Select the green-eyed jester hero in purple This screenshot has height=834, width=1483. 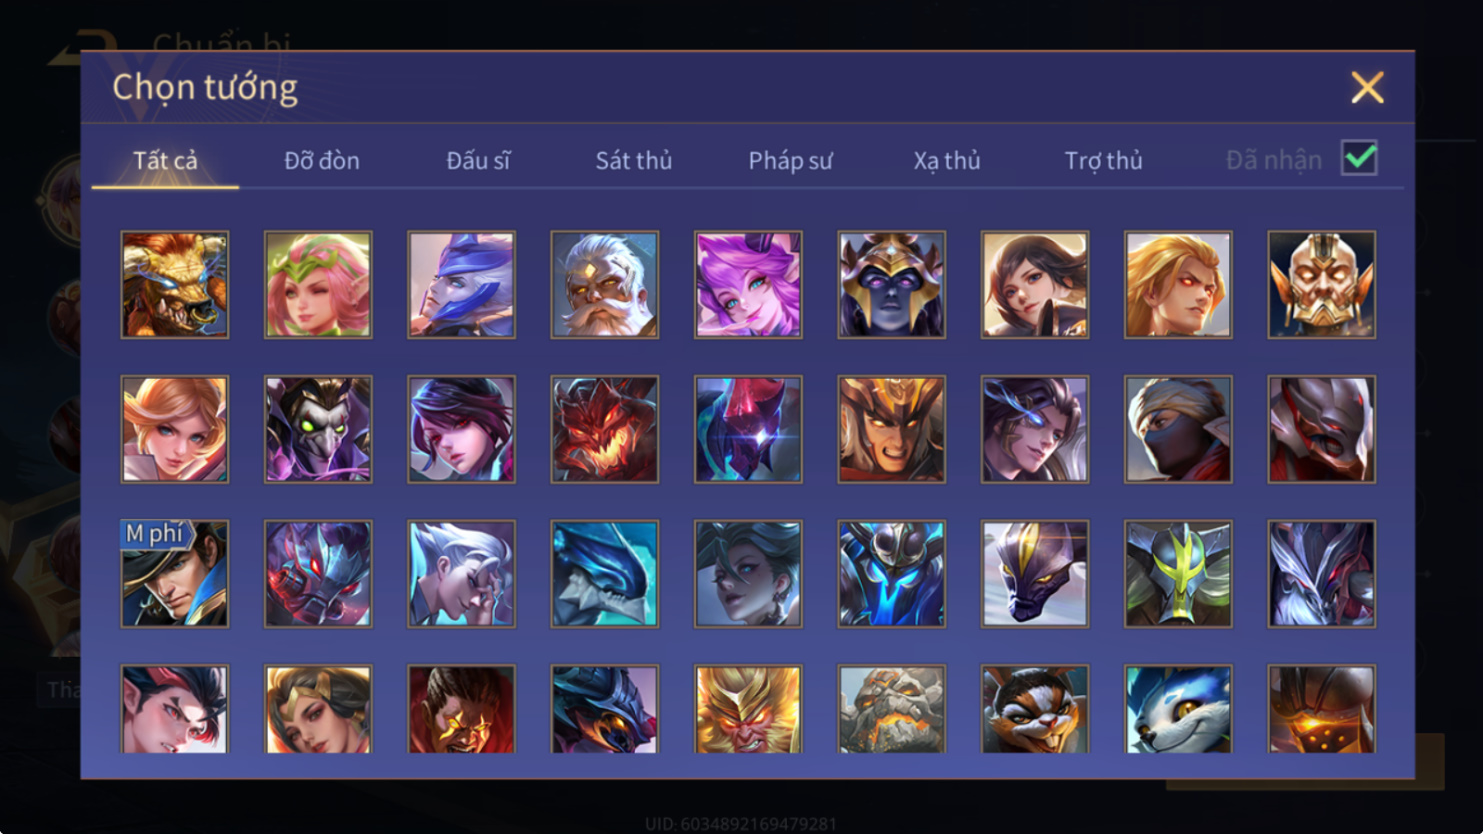318,429
